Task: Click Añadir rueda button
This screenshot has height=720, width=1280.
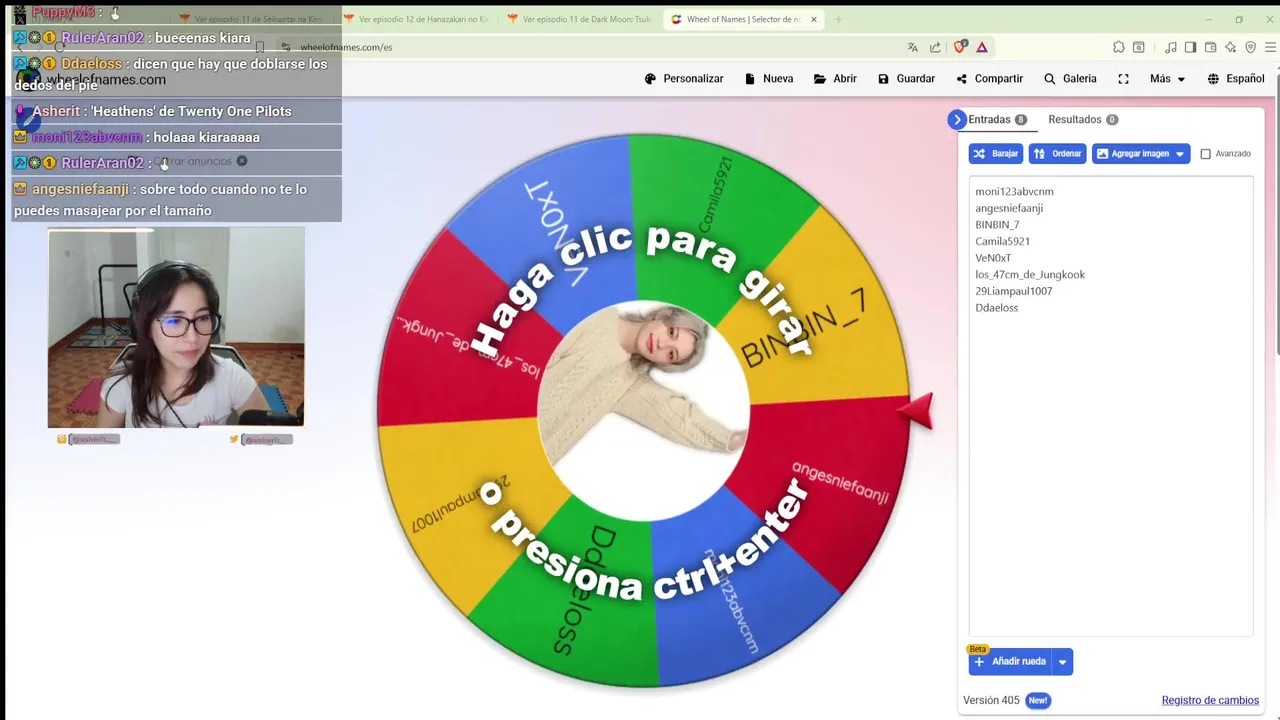Action: [1009, 662]
